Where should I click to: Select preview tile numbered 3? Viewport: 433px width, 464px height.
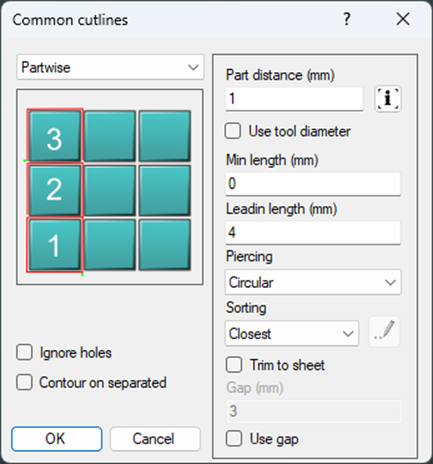coord(55,136)
